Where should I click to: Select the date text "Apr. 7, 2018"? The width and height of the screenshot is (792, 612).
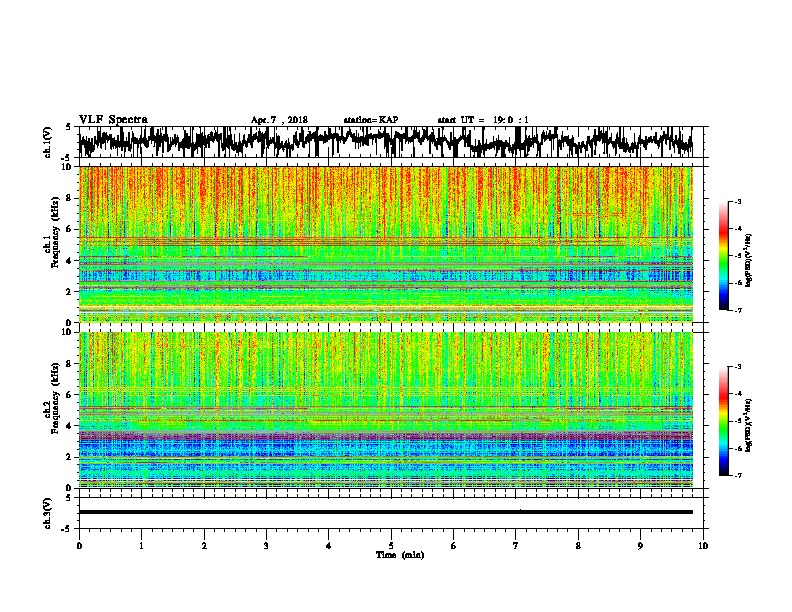click(279, 120)
